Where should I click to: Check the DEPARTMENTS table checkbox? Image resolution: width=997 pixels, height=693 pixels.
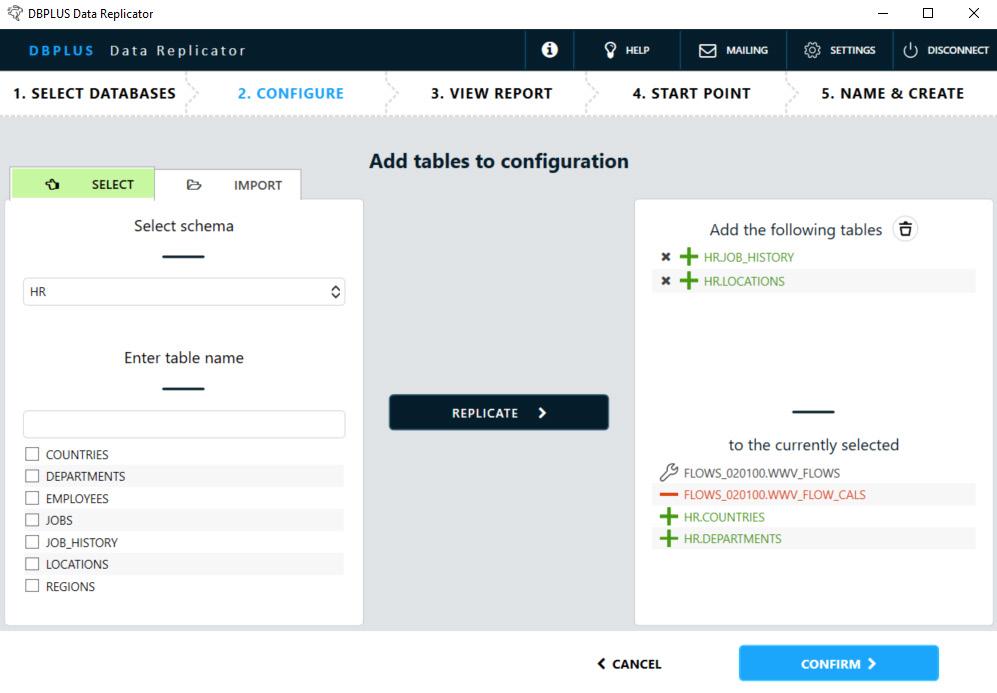click(x=32, y=476)
